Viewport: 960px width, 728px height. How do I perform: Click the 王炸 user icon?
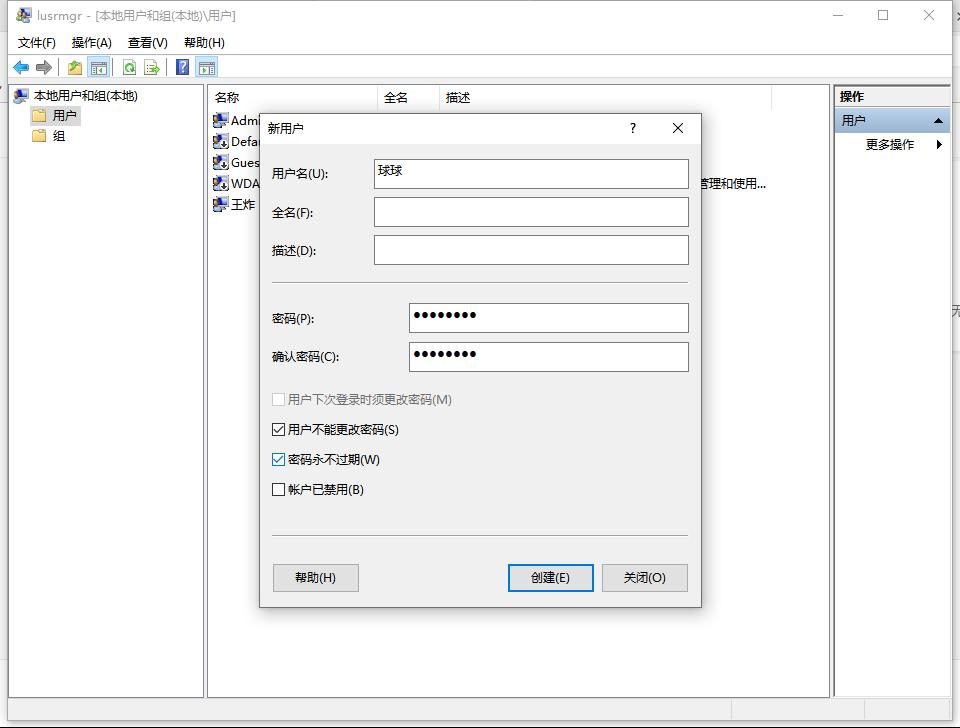(220, 204)
